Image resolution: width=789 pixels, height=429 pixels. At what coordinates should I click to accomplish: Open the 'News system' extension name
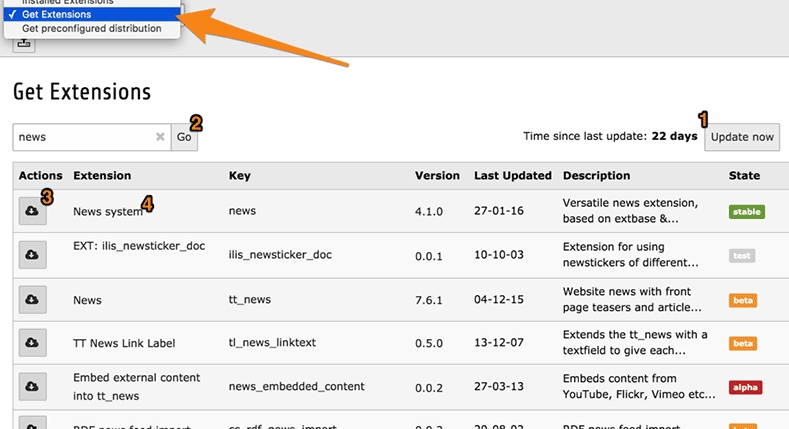click(108, 212)
